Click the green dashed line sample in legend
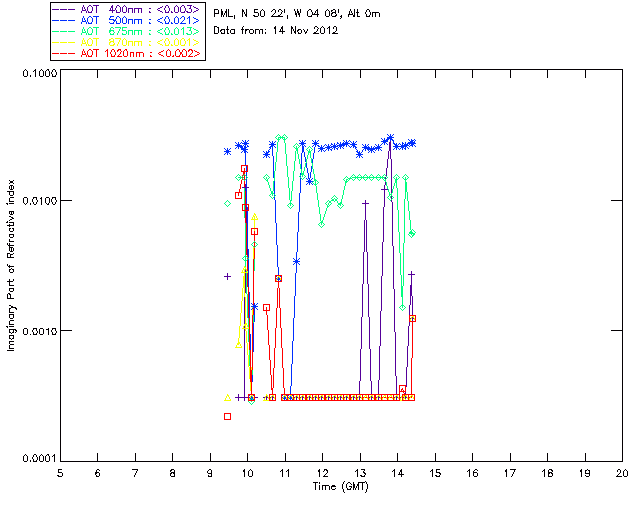Image resolution: width=640 pixels, height=512 pixels. (x=64, y=32)
